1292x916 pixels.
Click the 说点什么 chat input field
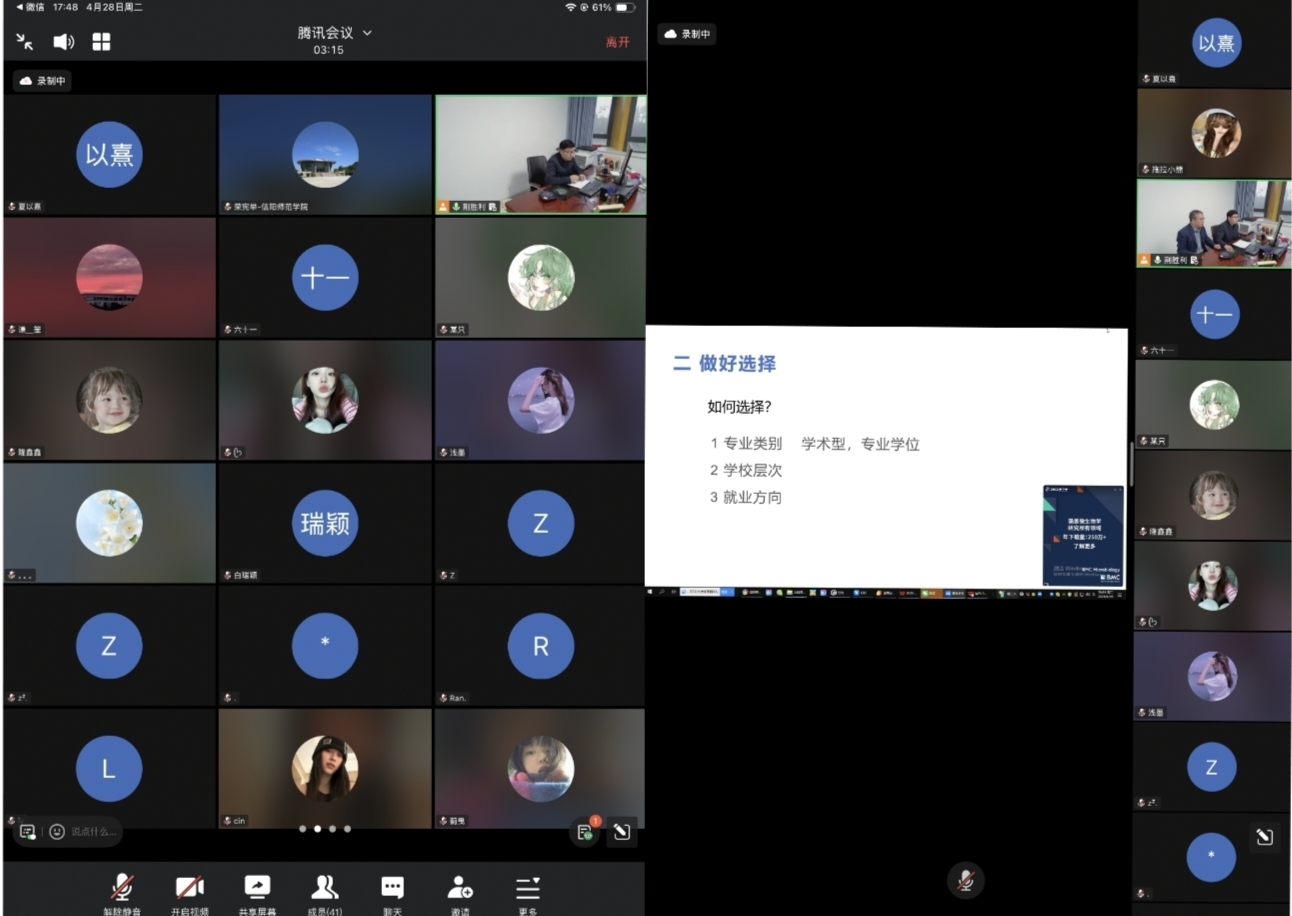tap(94, 831)
